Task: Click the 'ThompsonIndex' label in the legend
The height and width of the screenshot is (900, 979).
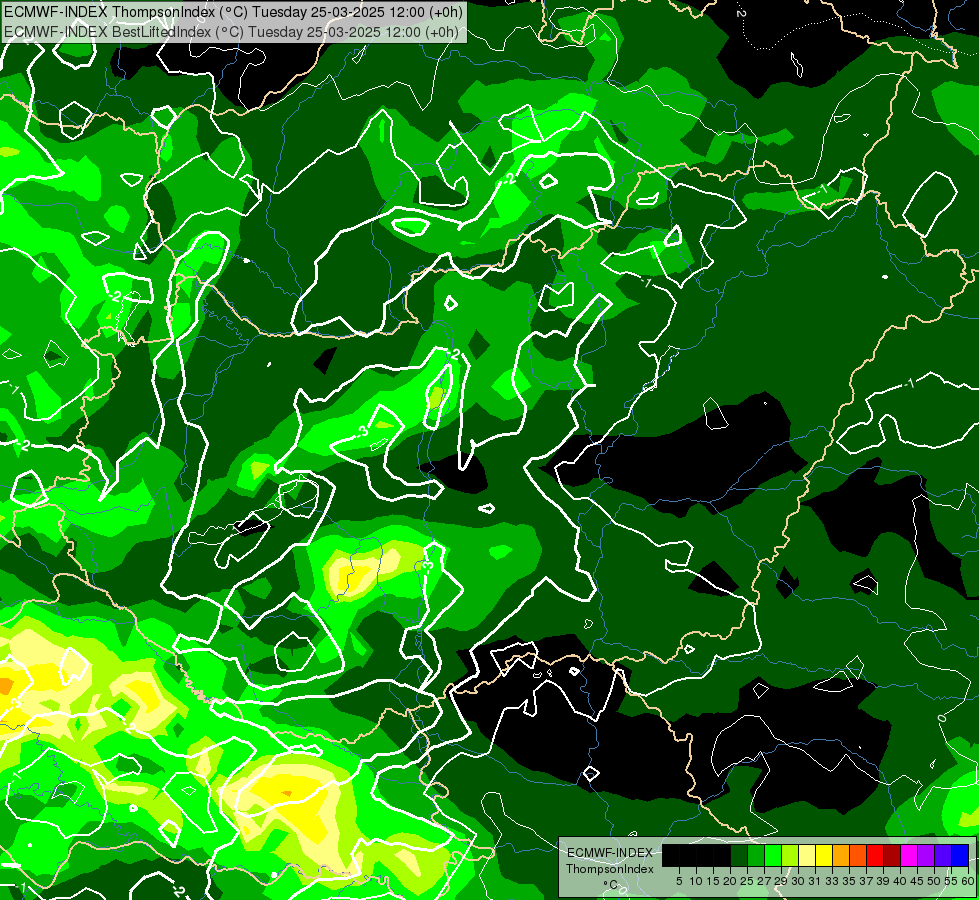Action: tap(610, 869)
